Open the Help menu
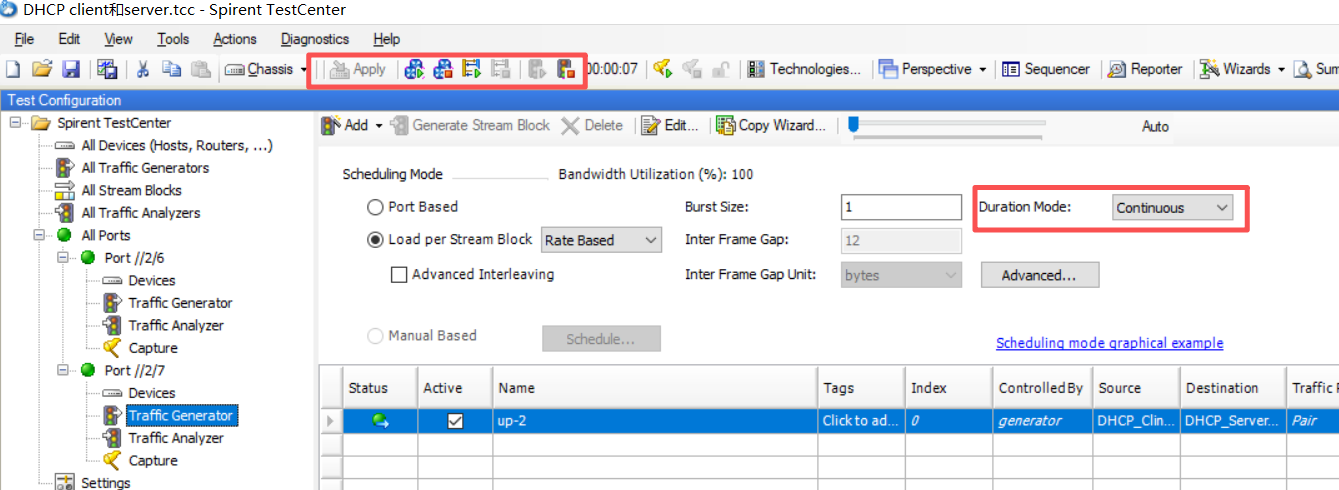Screen dimensions: 1339x490 tap(386, 39)
